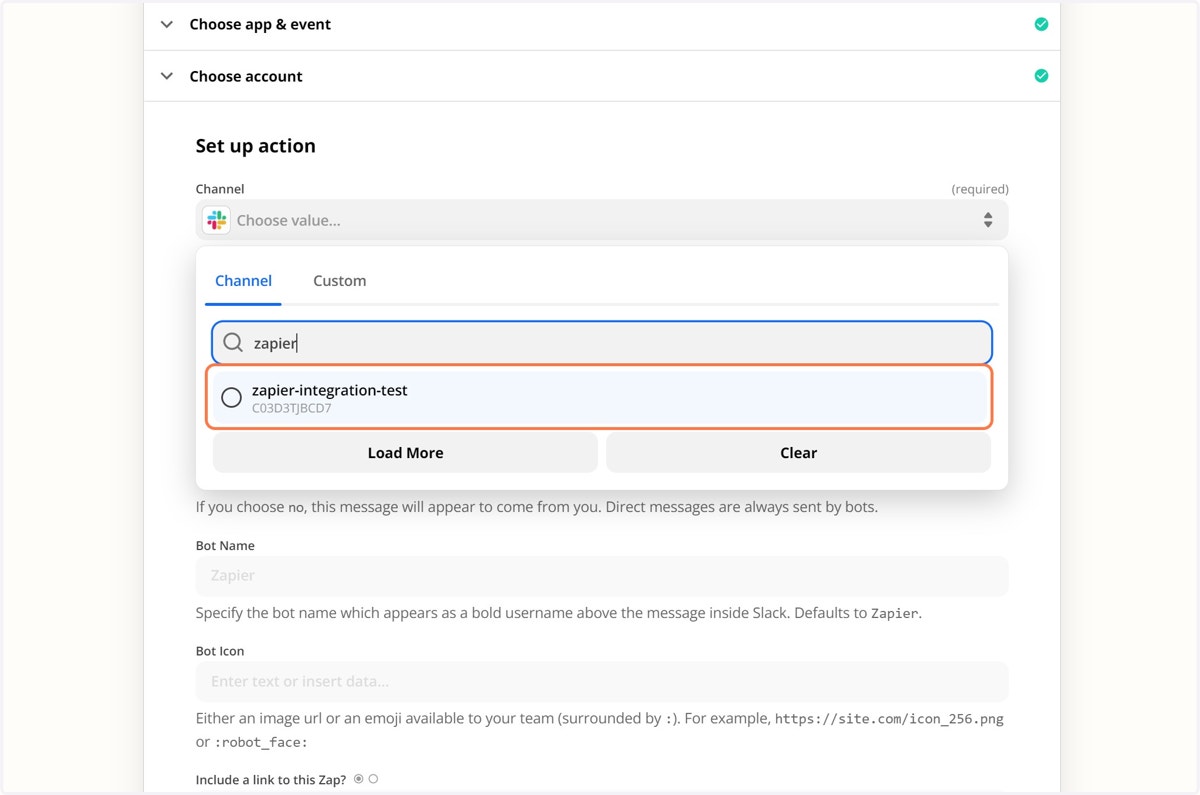Click the Include a link to this Zap label
This screenshot has width=1200, height=795.
[271, 780]
